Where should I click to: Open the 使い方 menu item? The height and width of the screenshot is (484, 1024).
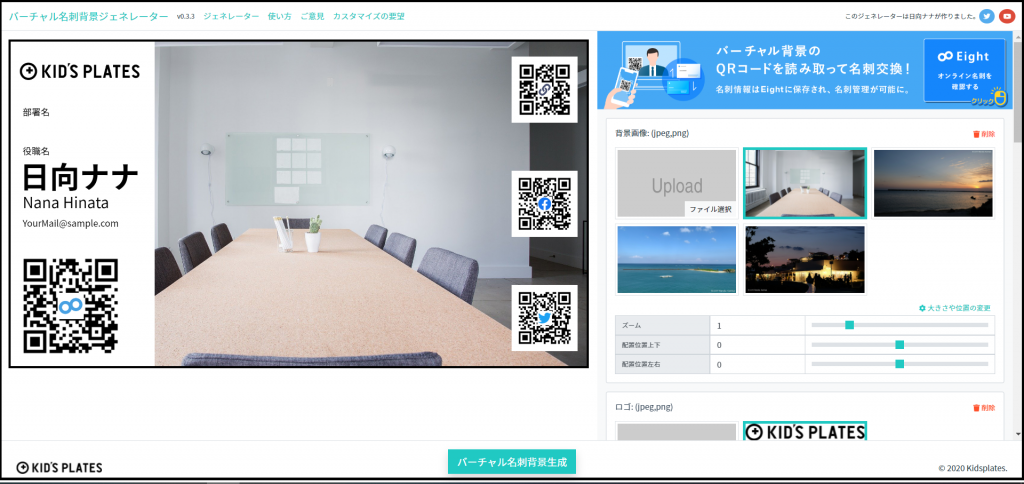pyautogui.click(x=280, y=16)
